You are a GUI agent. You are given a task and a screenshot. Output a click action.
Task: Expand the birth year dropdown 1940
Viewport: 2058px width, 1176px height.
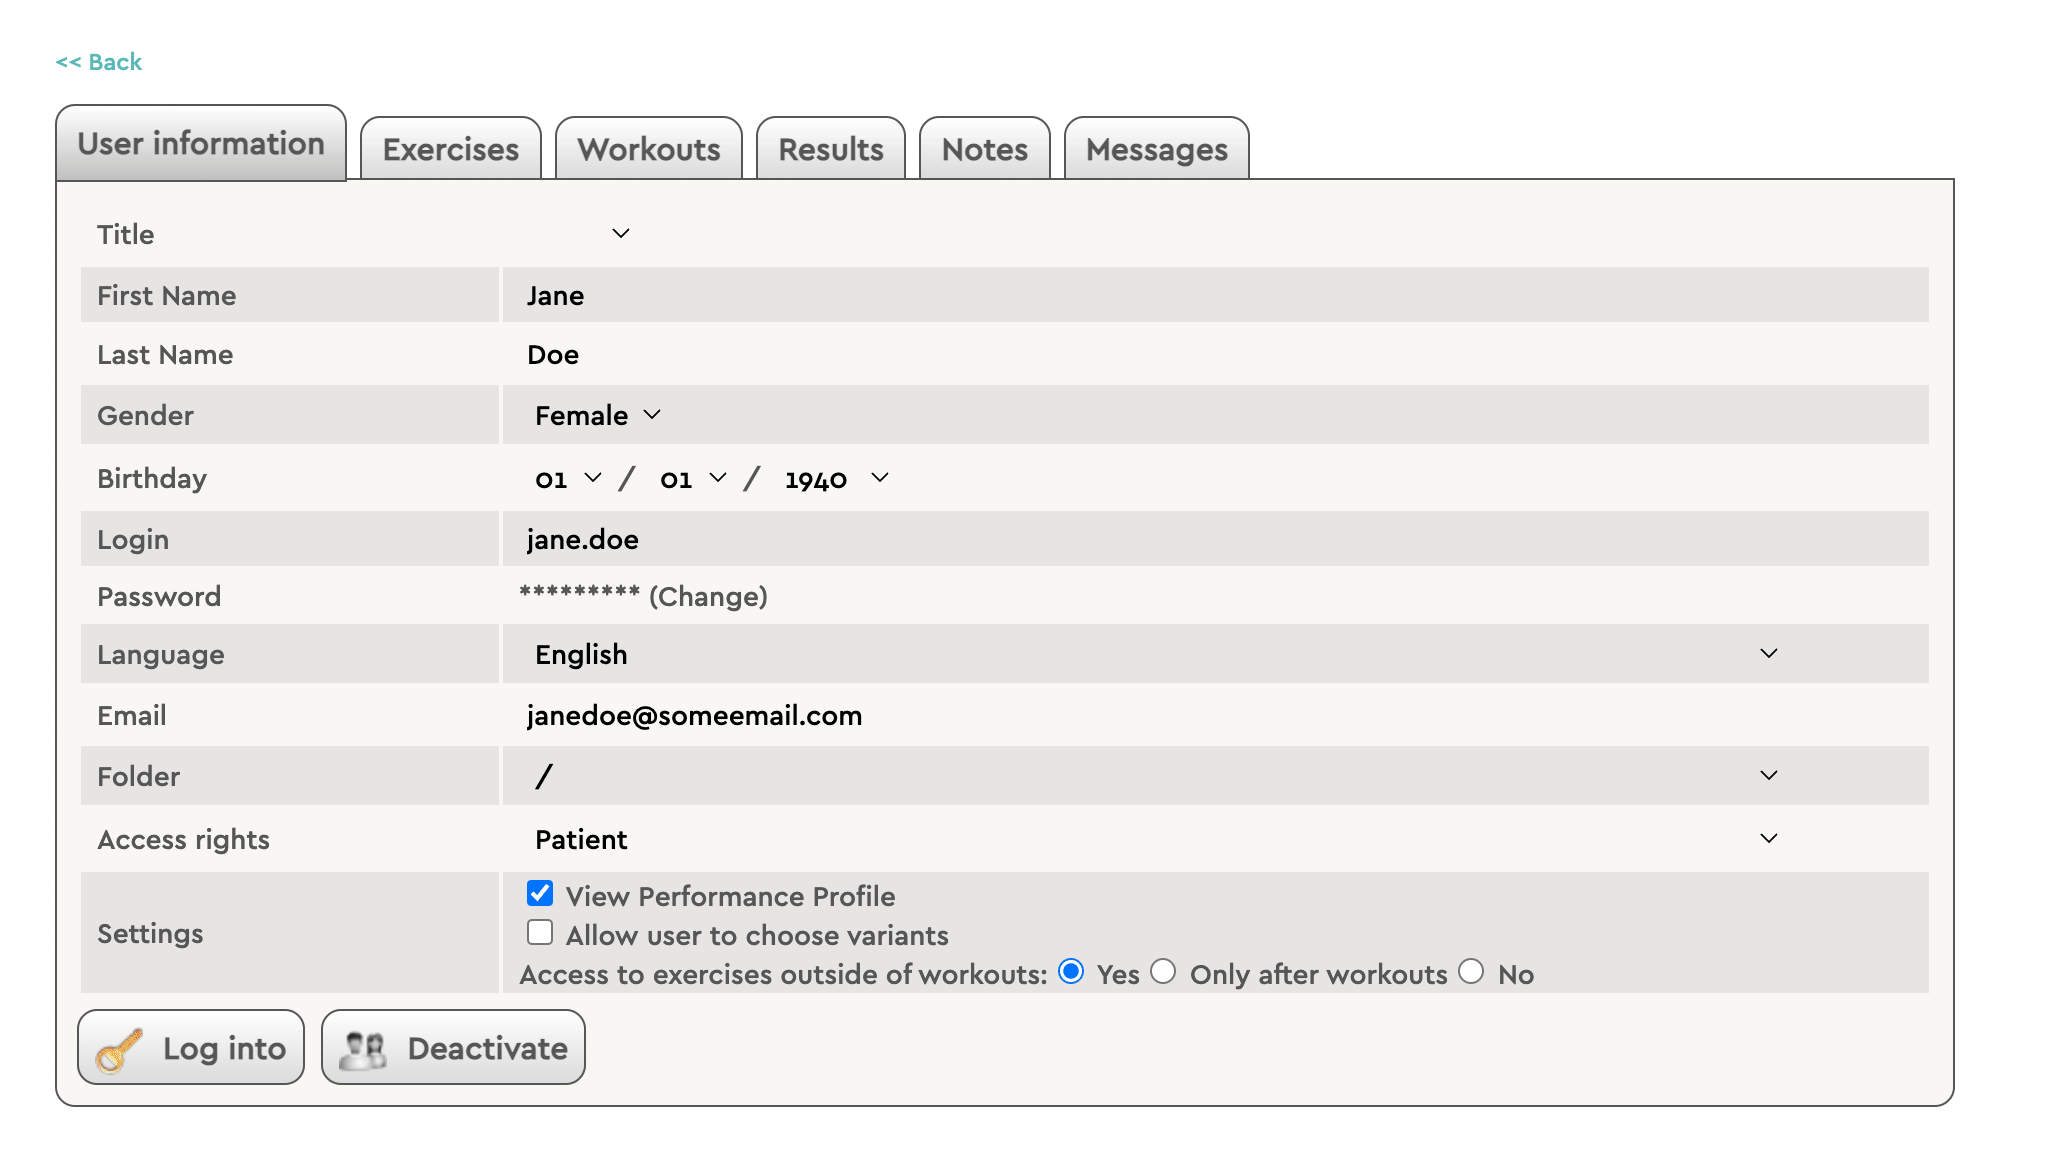pos(835,479)
